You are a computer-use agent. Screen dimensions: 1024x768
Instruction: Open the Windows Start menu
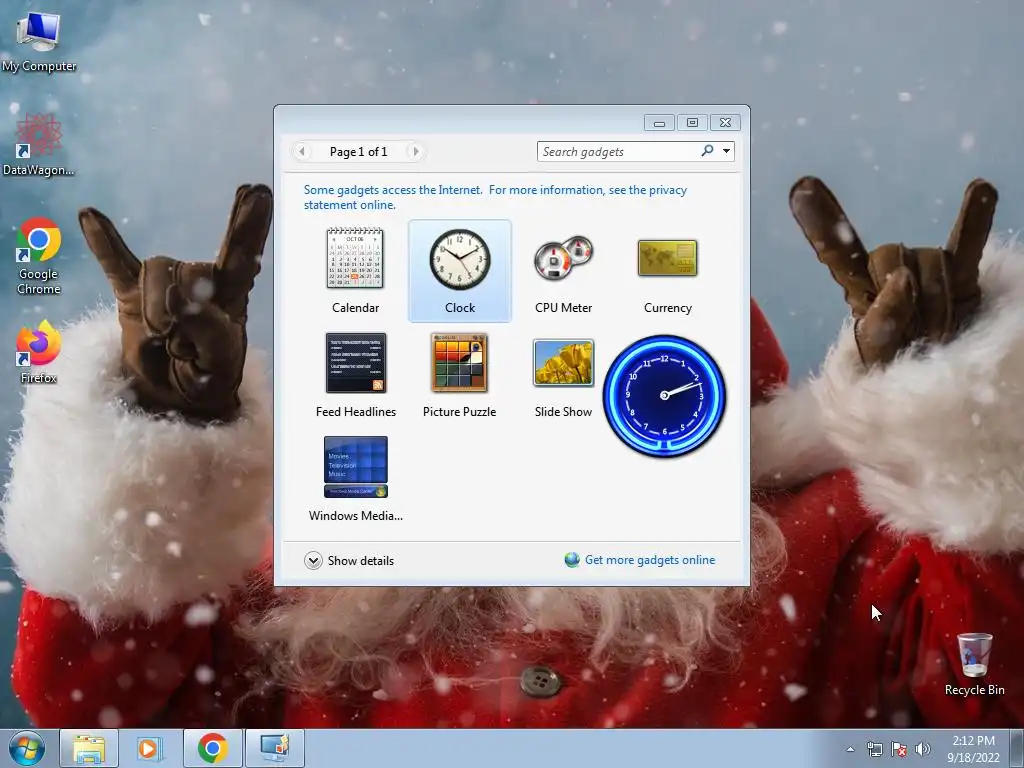(x=27, y=748)
